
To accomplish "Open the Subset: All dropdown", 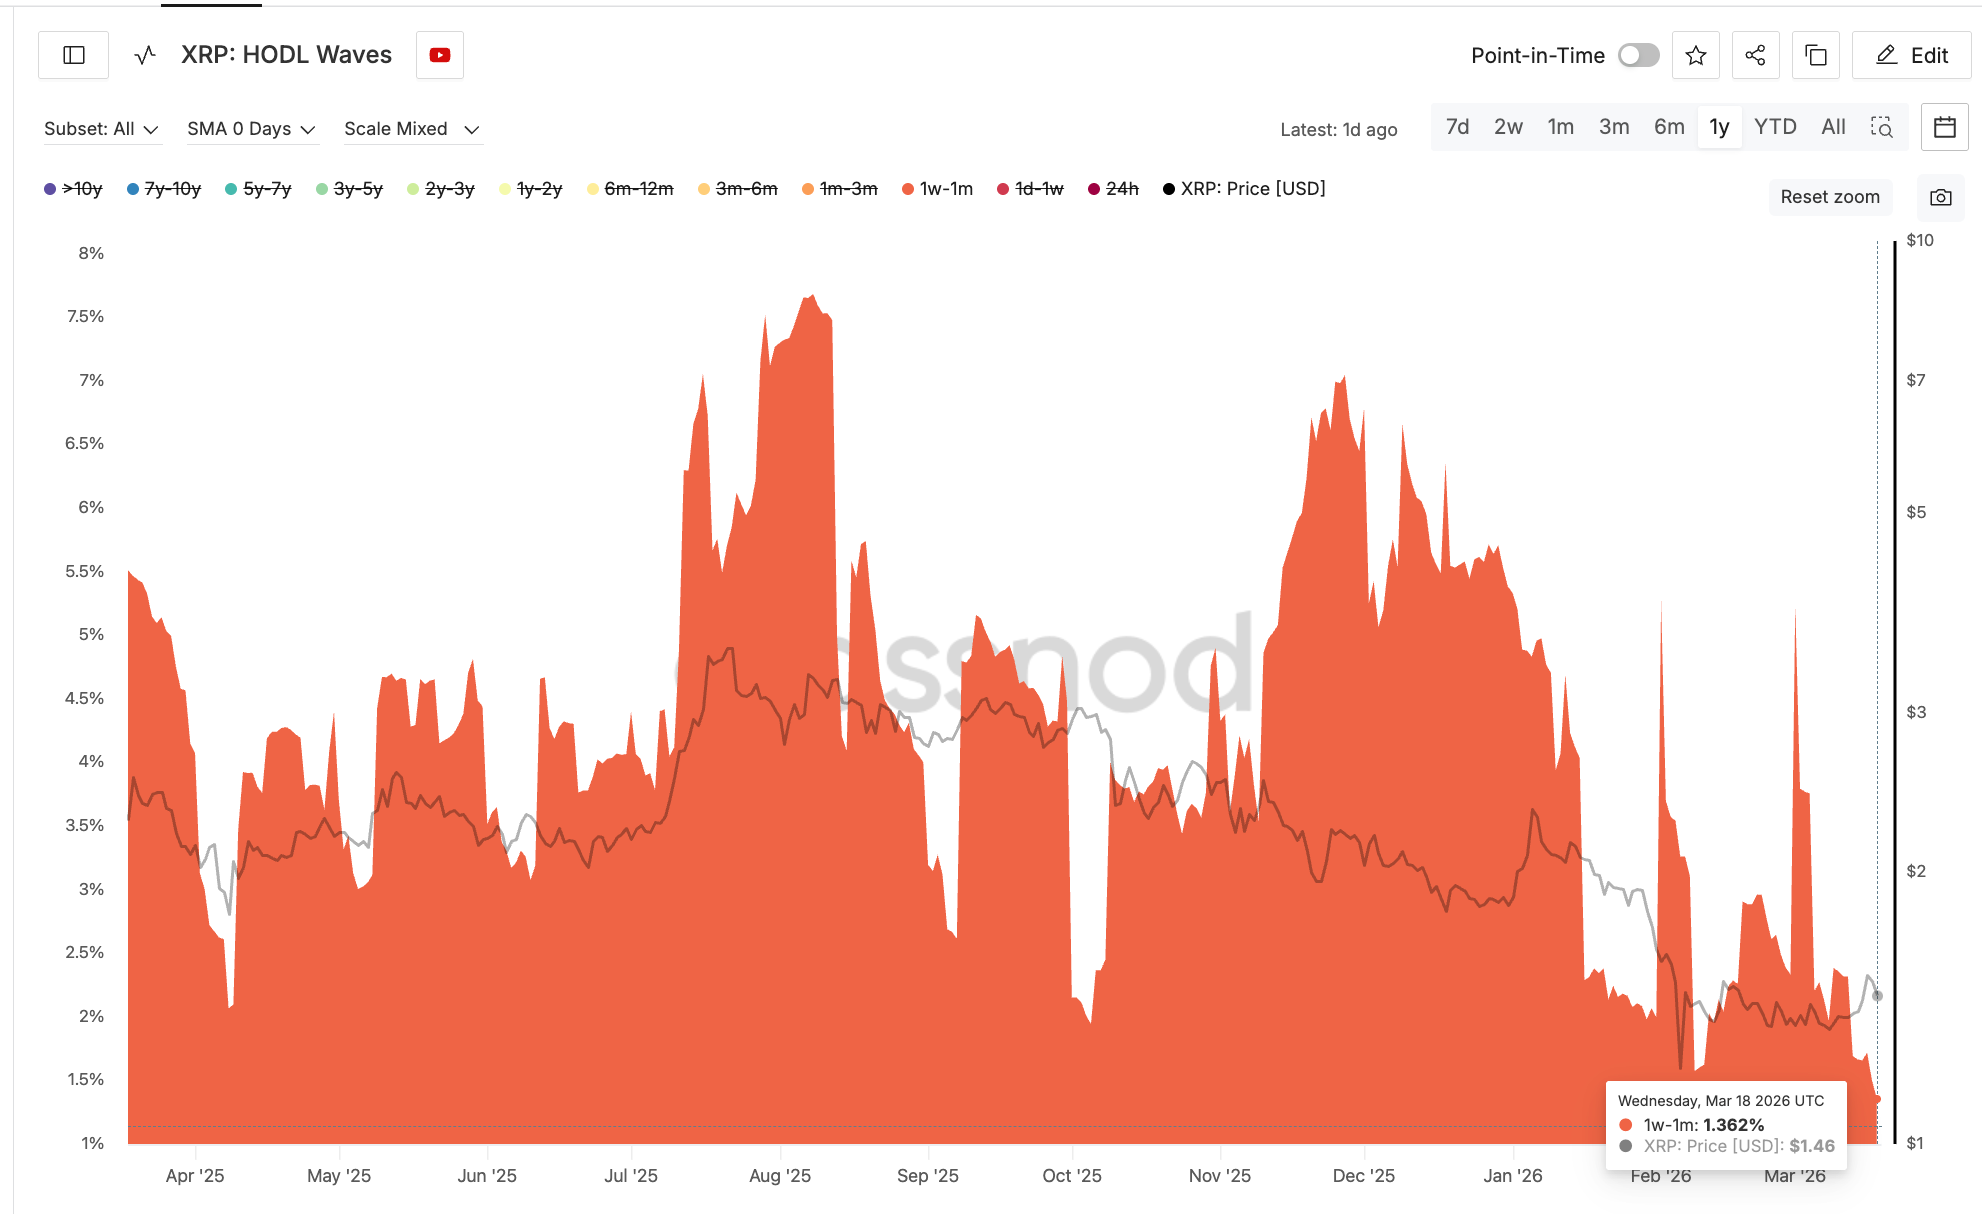I will tap(101, 128).
